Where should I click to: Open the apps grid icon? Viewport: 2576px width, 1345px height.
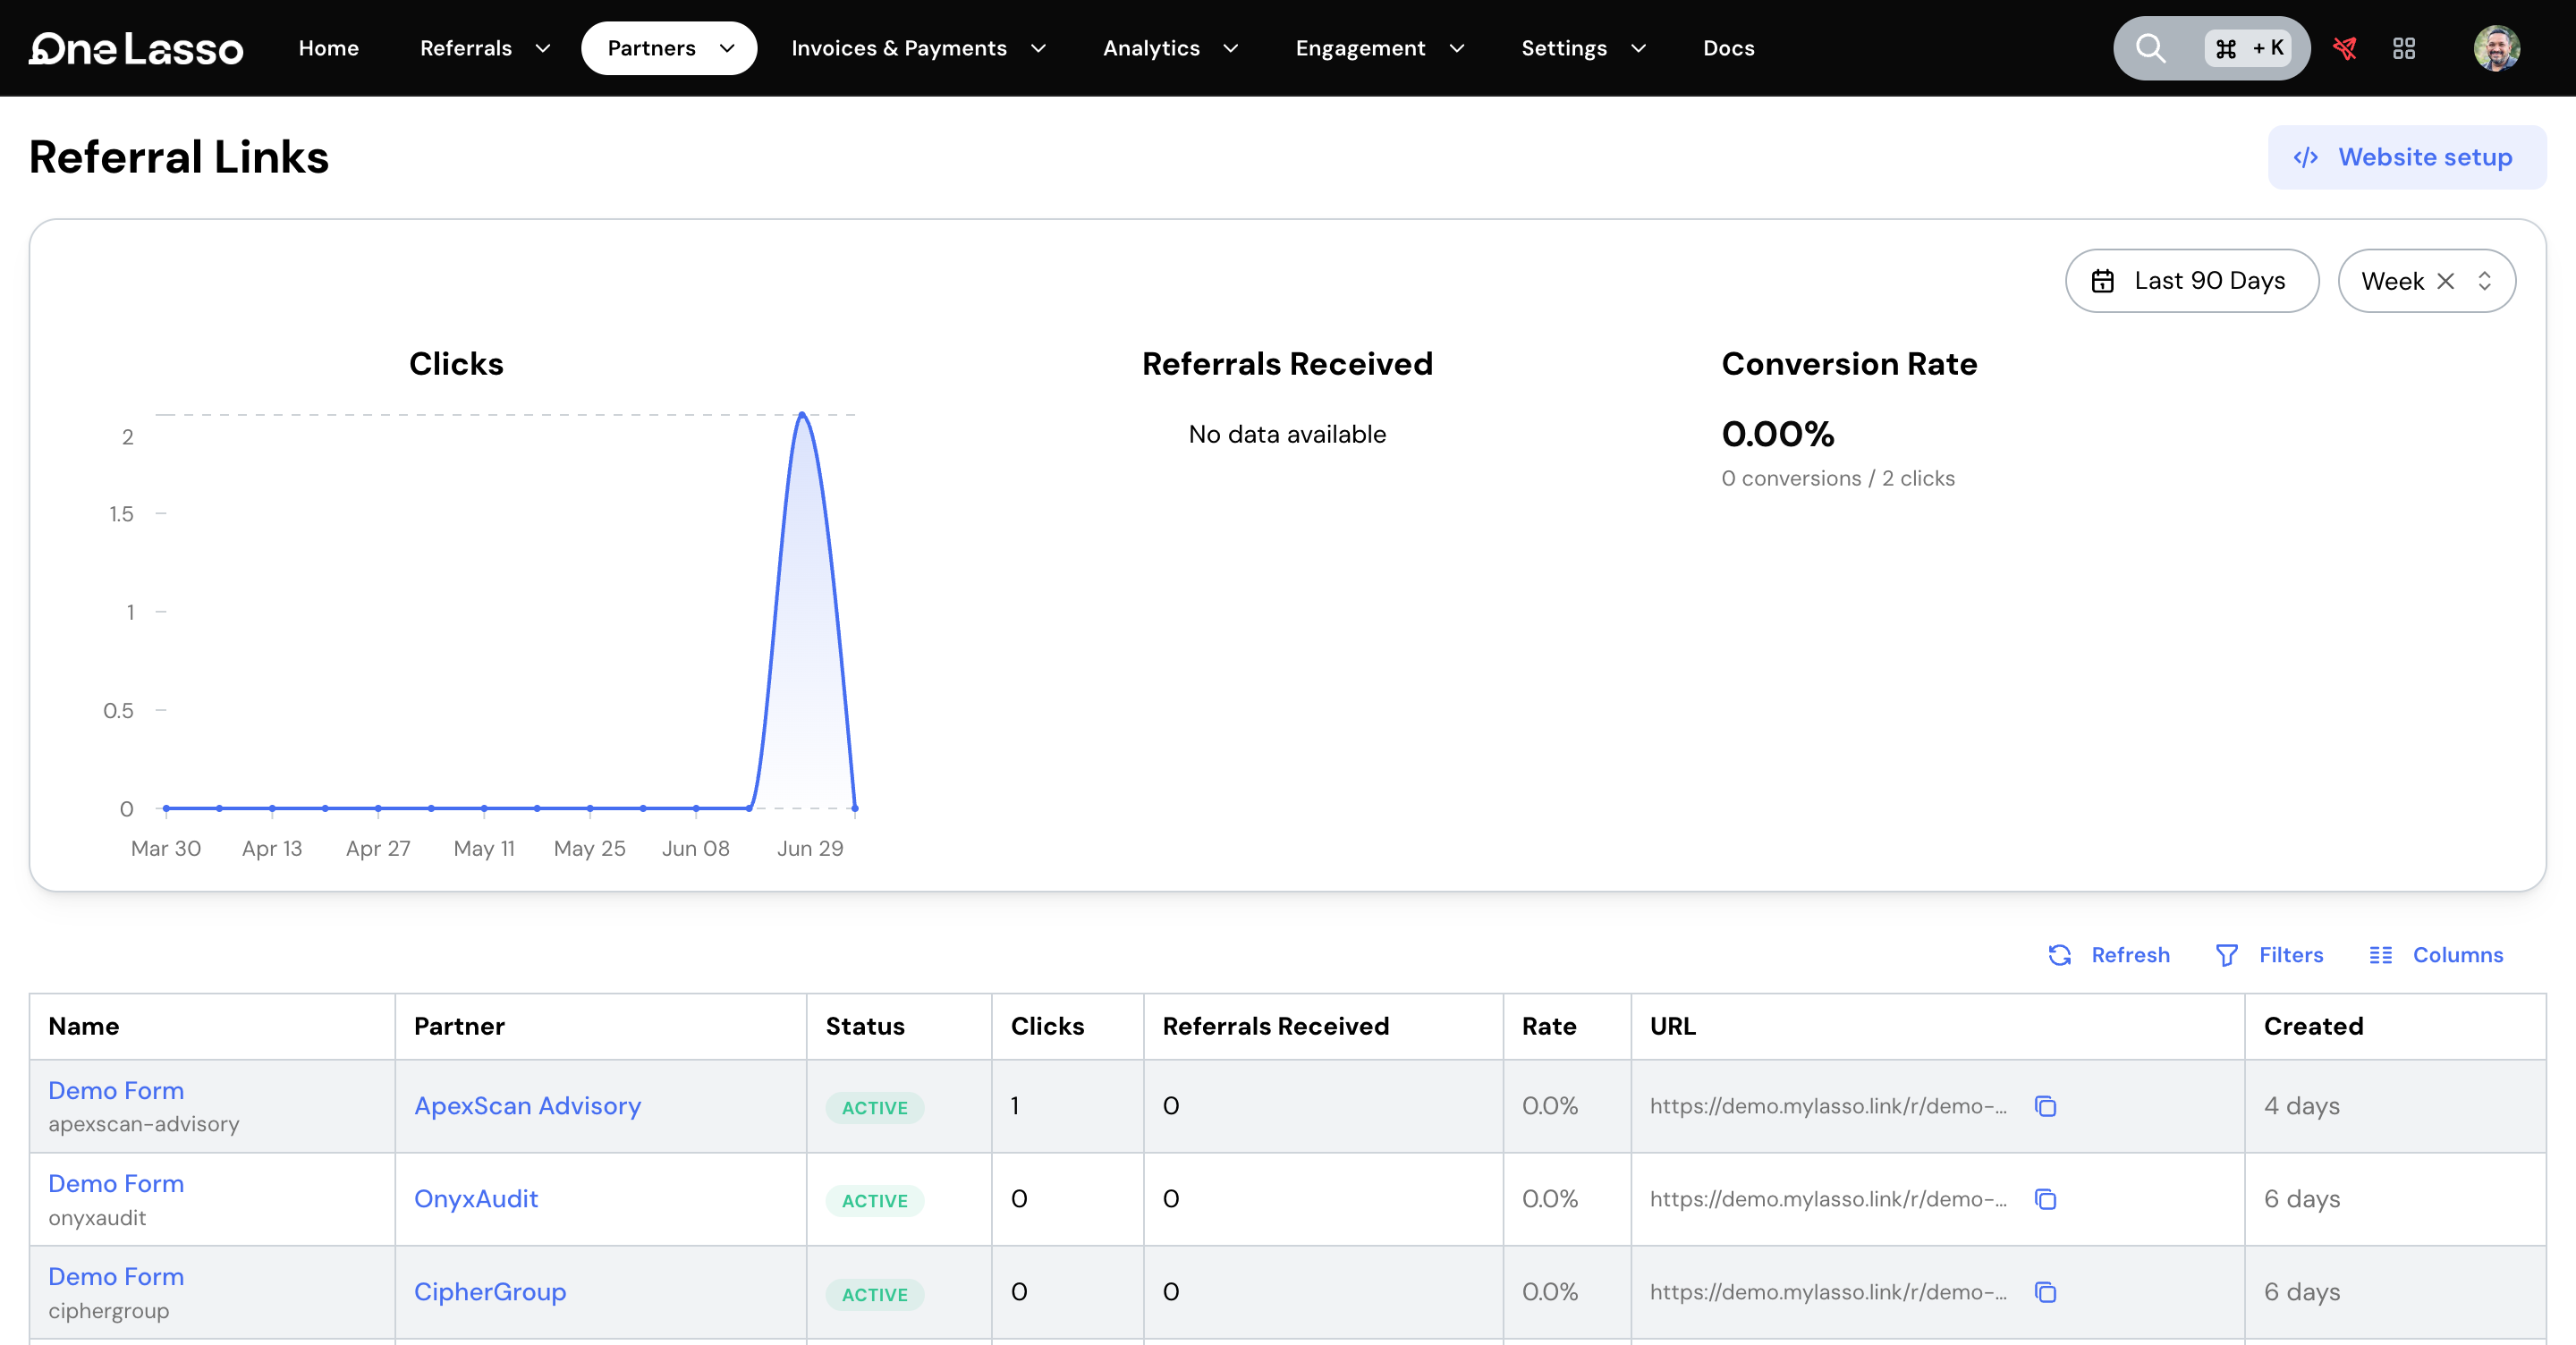pos(2403,48)
